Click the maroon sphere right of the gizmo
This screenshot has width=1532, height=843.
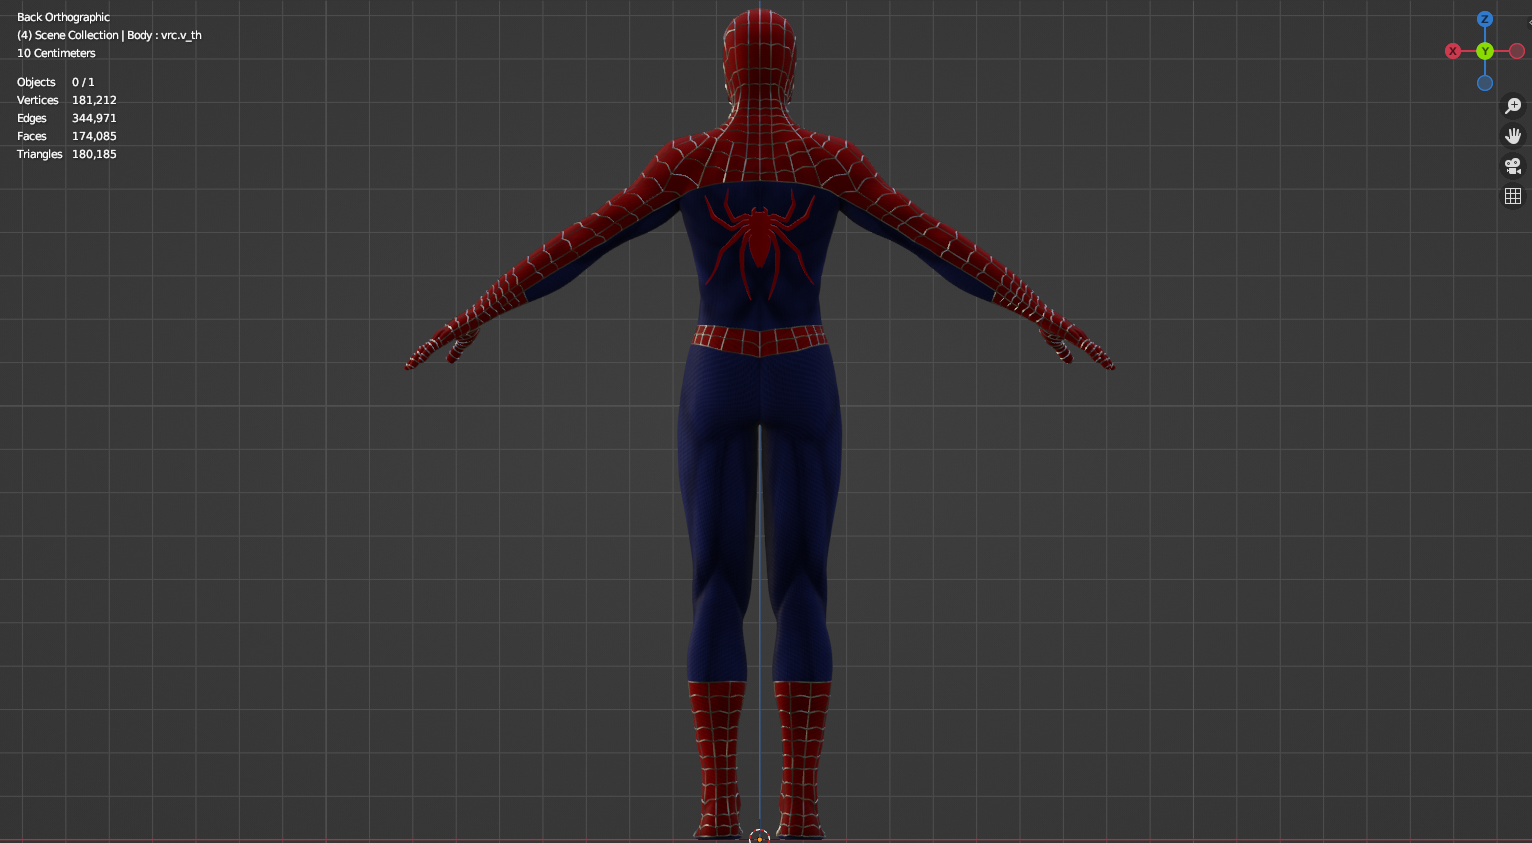[1516, 51]
